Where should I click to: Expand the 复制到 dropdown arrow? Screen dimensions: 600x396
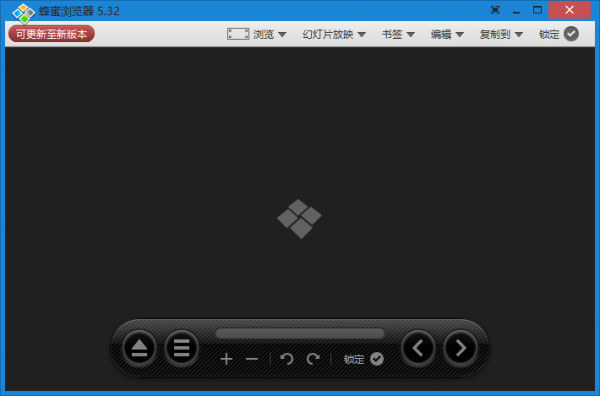coord(518,34)
